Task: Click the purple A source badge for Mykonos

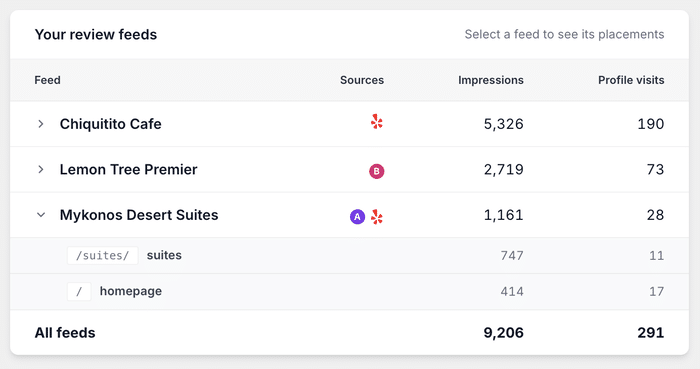Action: [x=357, y=217]
